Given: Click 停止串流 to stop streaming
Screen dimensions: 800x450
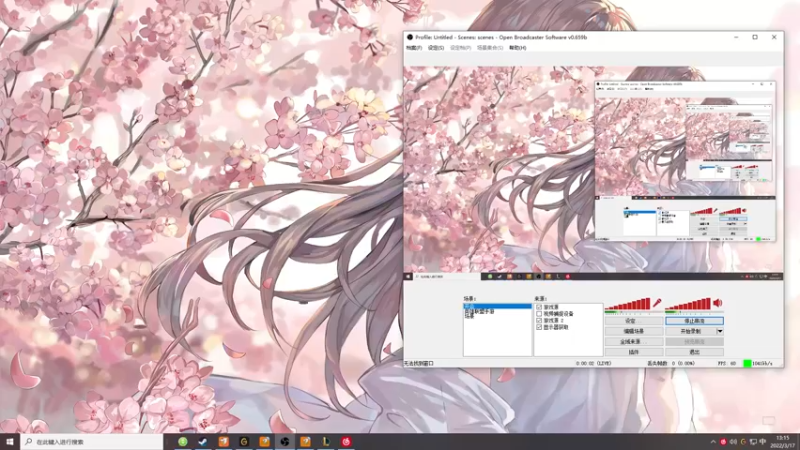Looking at the screenshot, I should [x=694, y=321].
